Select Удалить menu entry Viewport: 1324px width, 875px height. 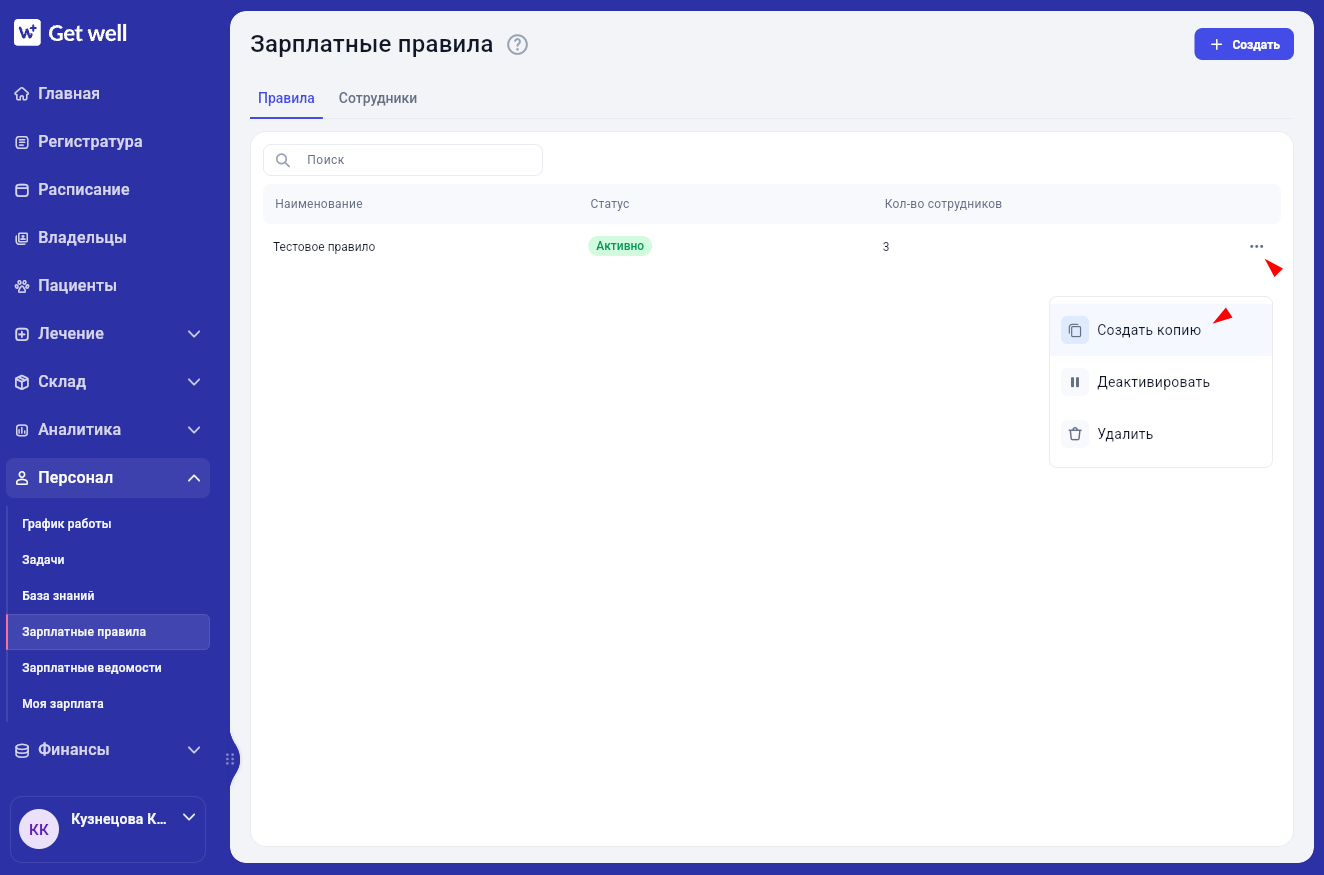(1161, 434)
